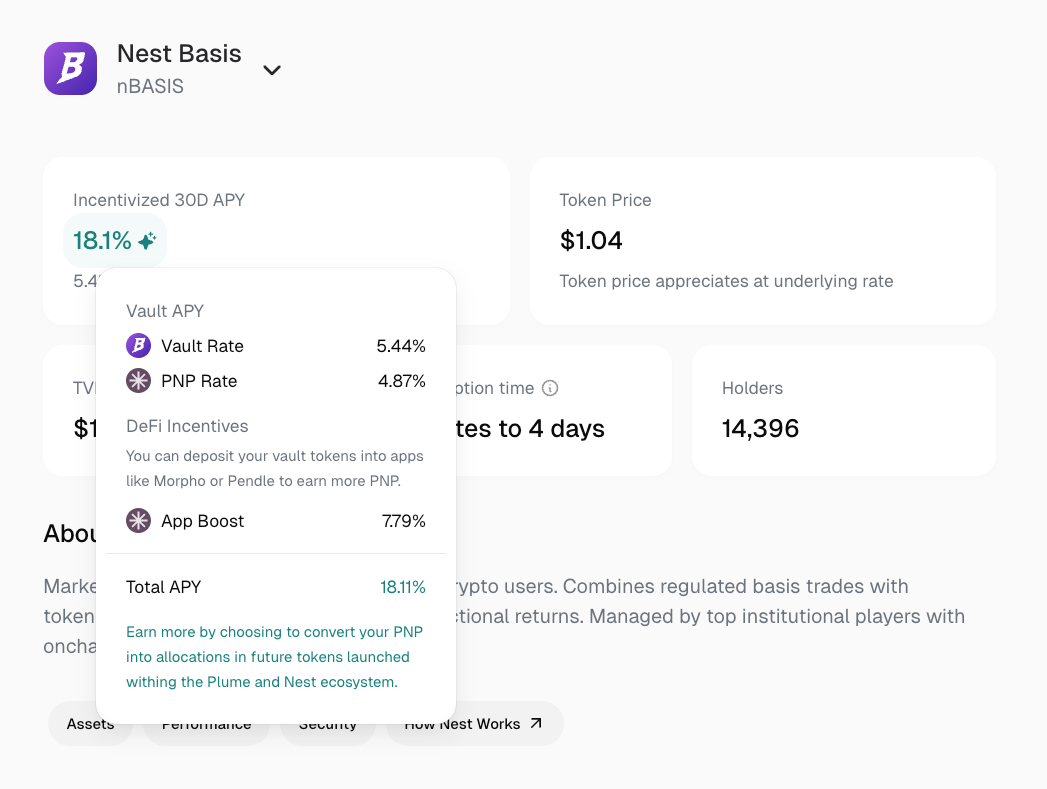Click the redemption time info icon
Image resolution: width=1047 pixels, height=789 pixels.
[x=550, y=388]
